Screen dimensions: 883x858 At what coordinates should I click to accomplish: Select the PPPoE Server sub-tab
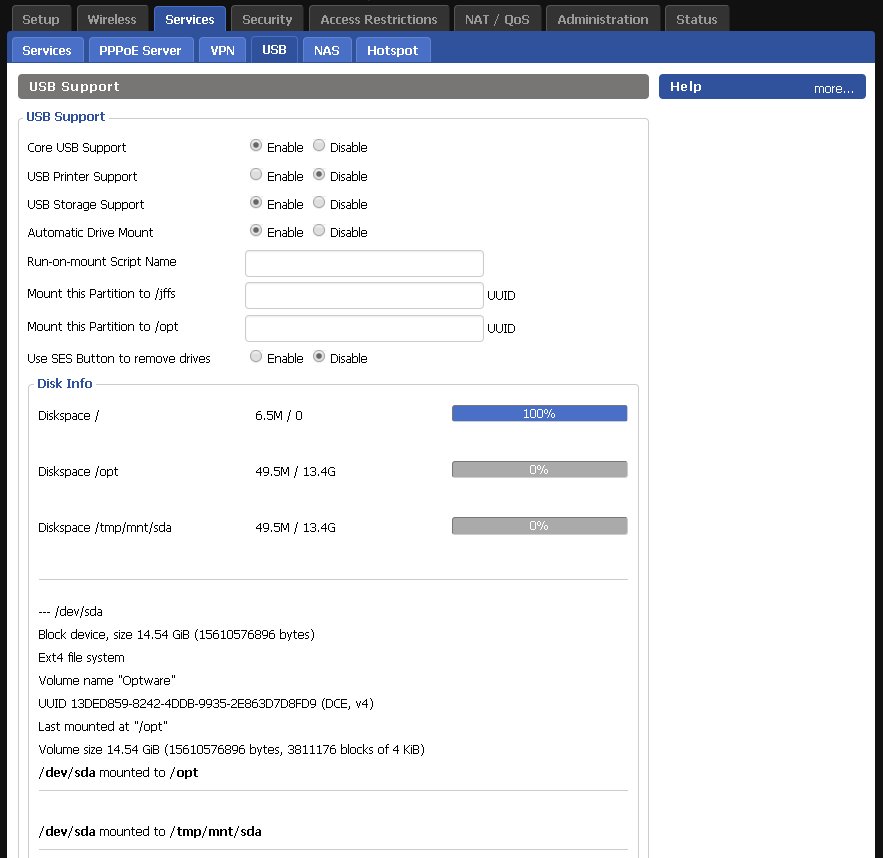(x=140, y=50)
